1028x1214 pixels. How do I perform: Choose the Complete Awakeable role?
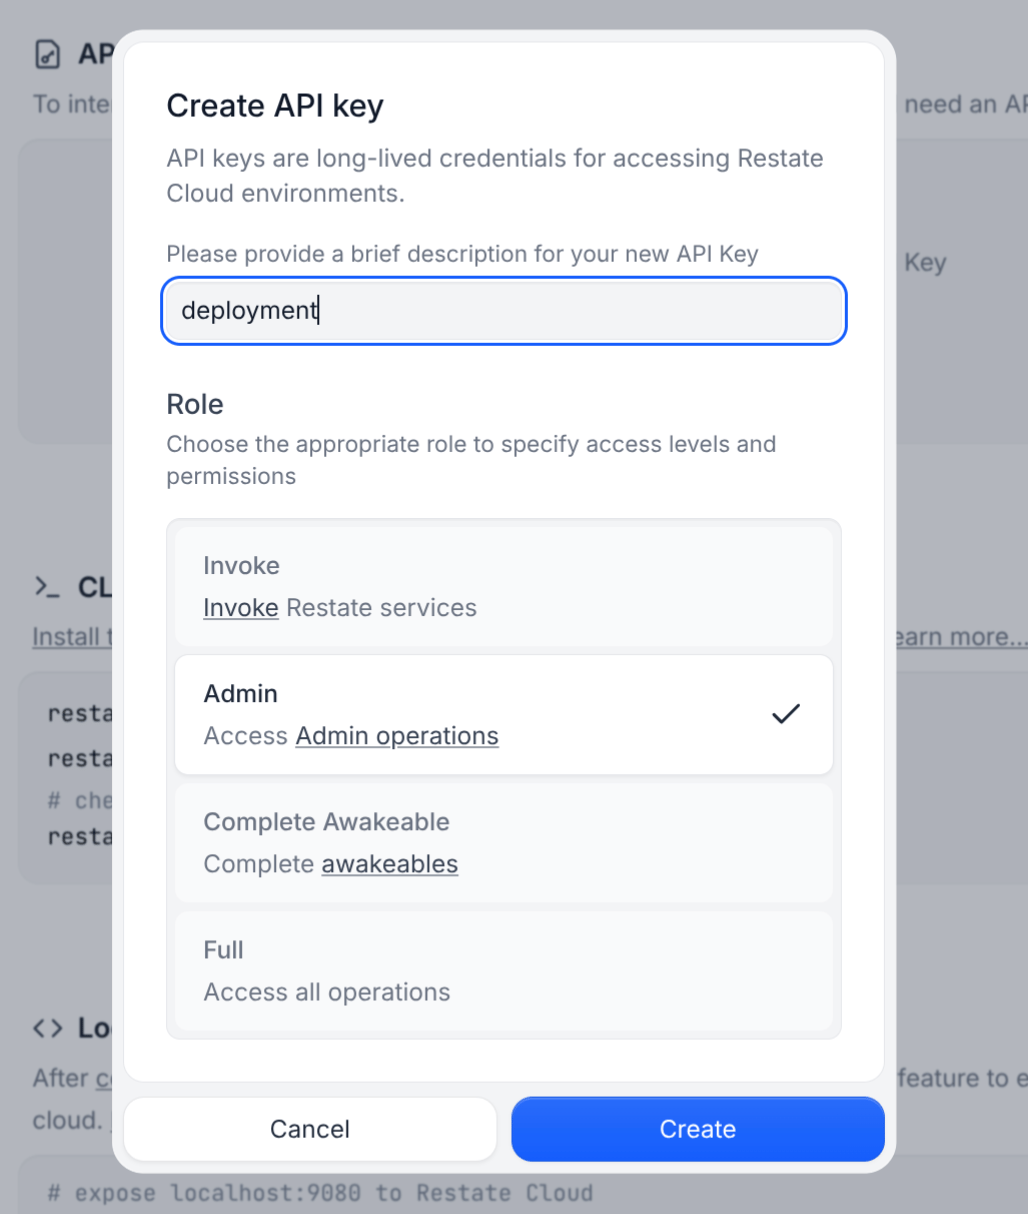click(504, 842)
